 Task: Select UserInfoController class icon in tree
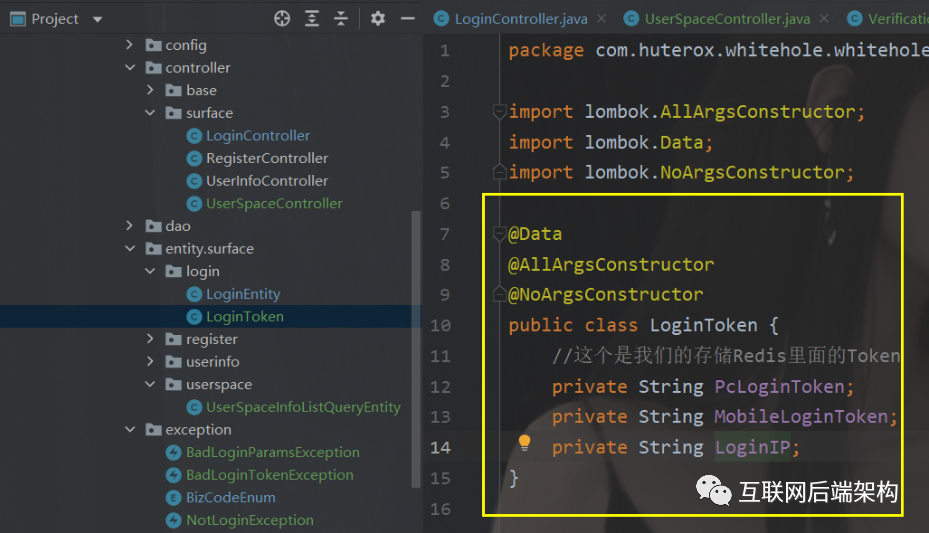(194, 181)
